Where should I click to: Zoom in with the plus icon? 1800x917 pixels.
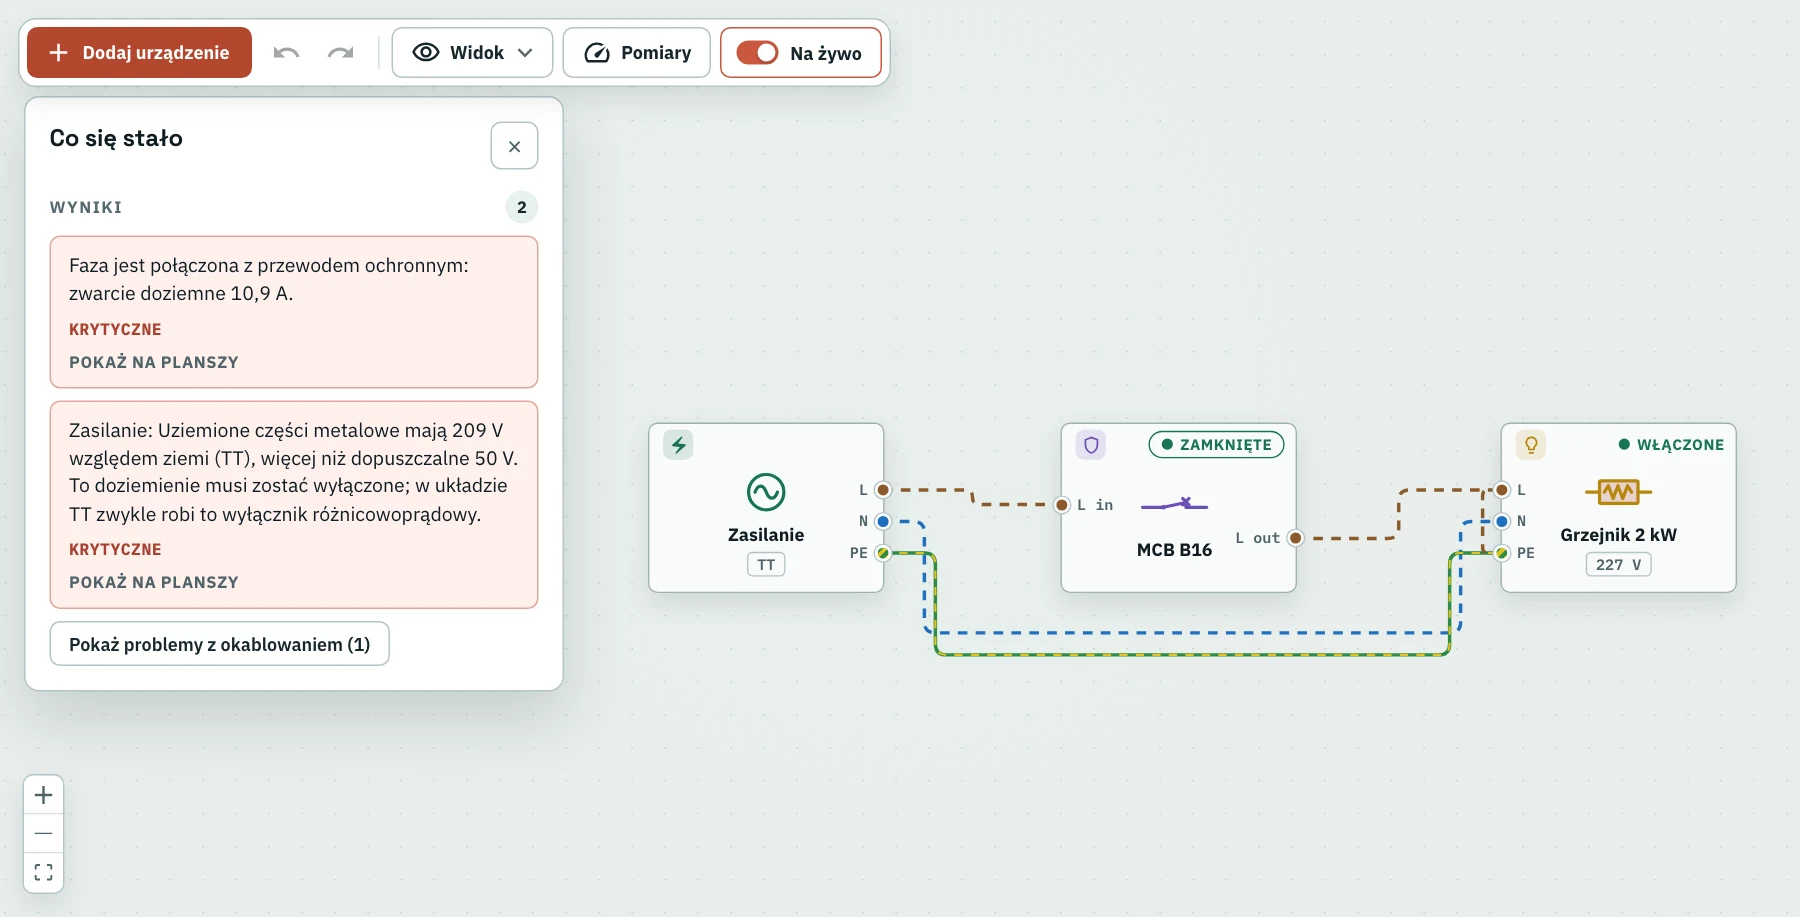coord(43,795)
